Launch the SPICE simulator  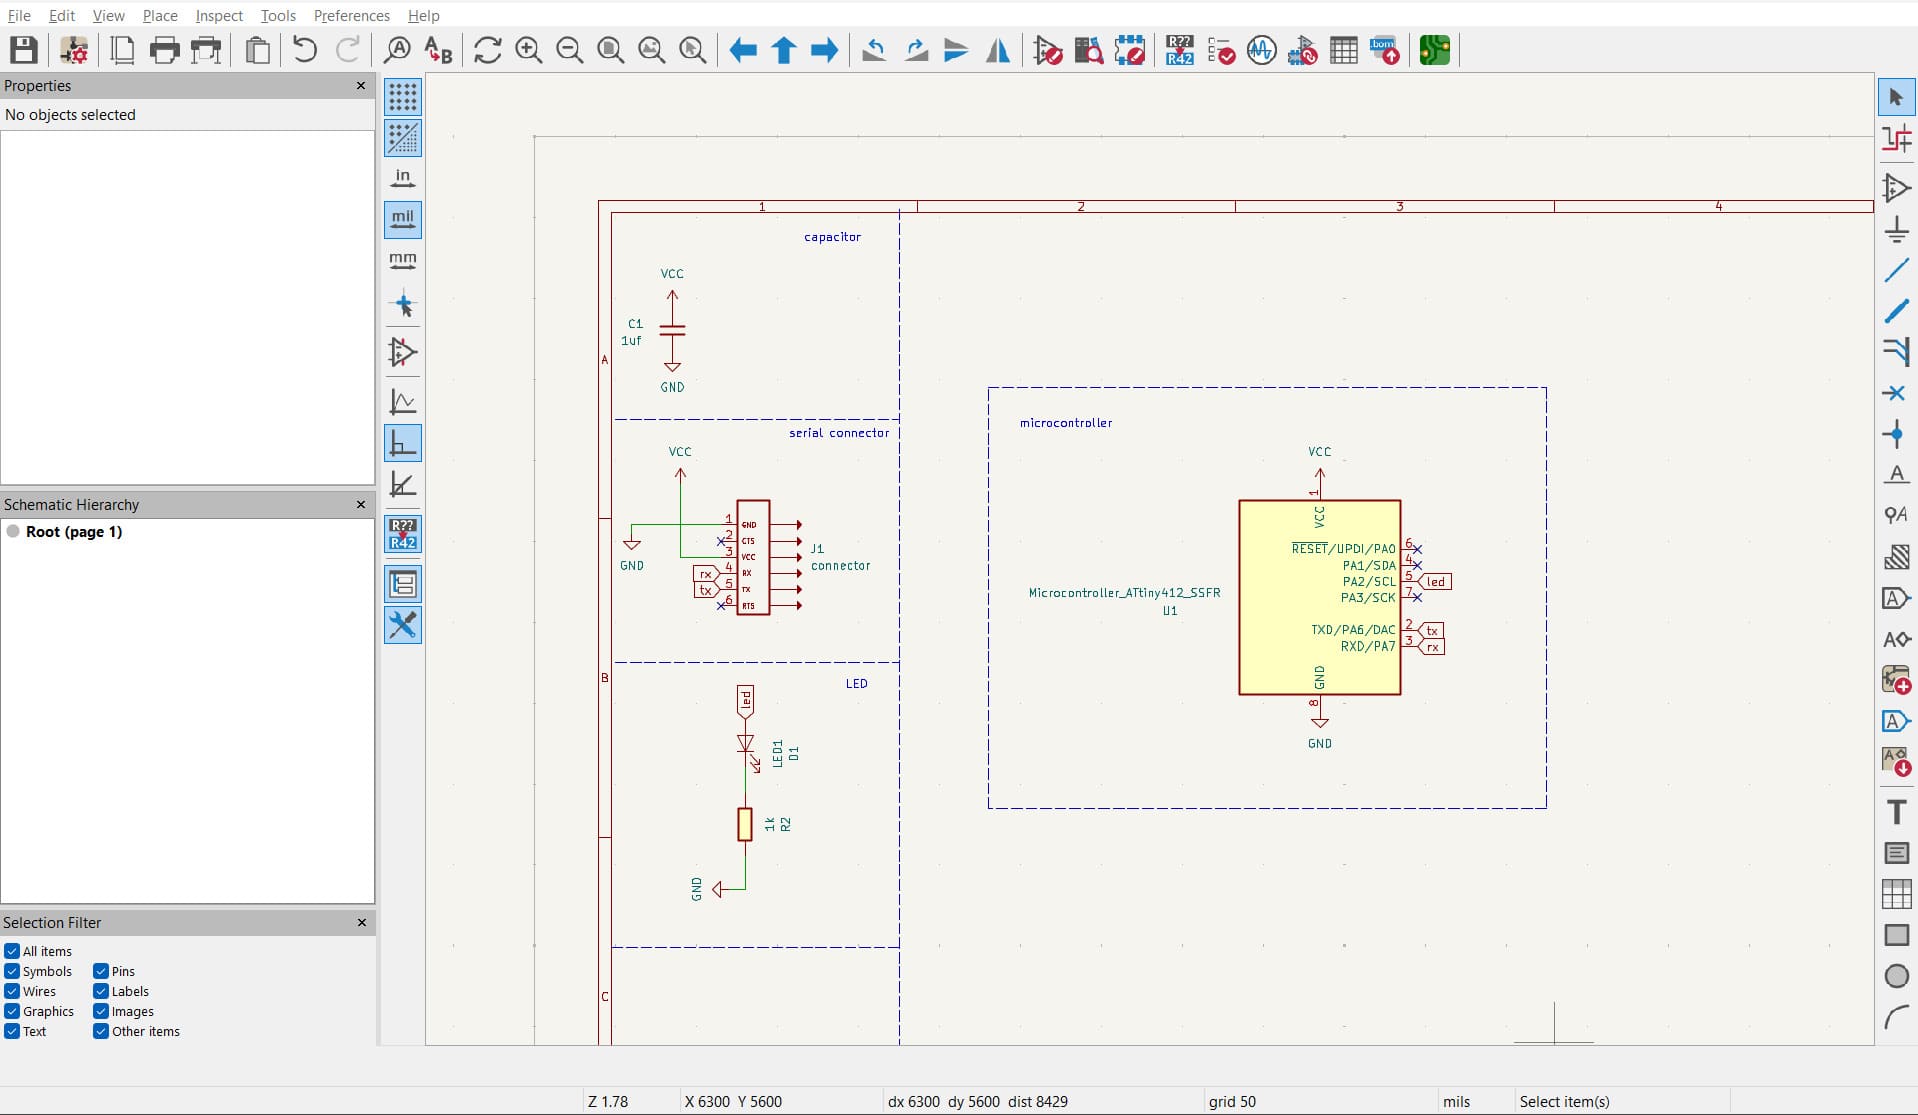pyautogui.click(x=1262, y=50)
